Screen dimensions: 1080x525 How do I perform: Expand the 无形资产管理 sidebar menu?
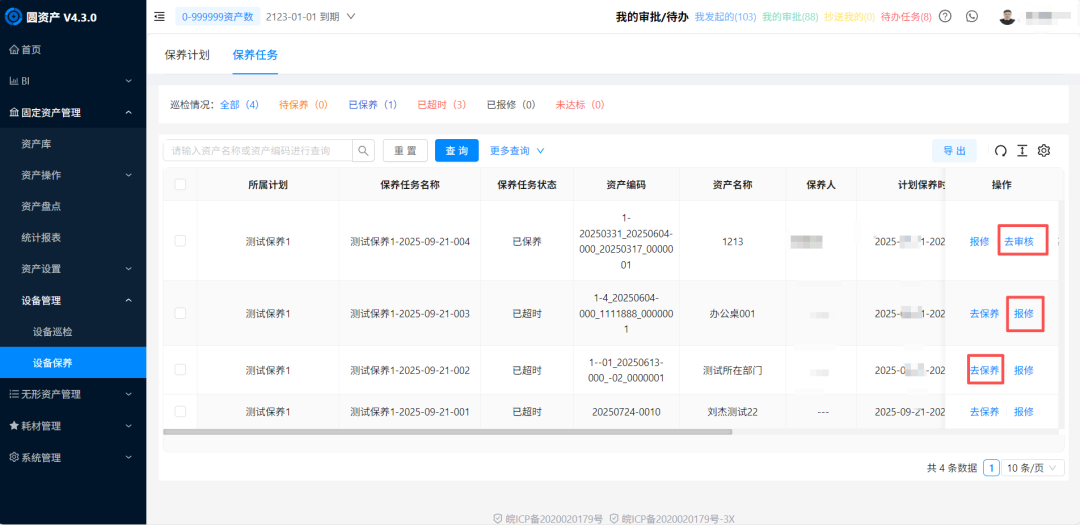pyautogui.click(x=72, y=394)
